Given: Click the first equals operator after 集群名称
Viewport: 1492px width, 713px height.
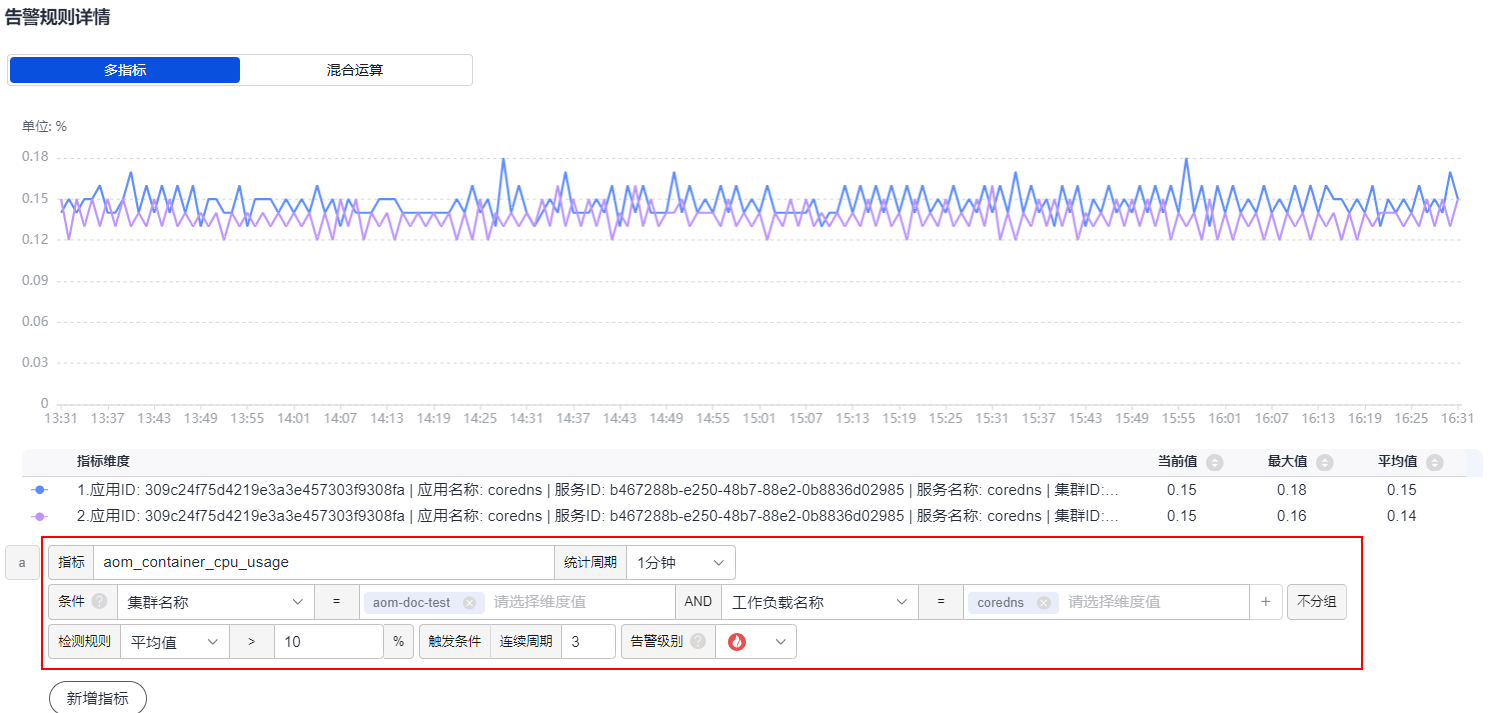Looking at the screenshot, I should 337,602.
